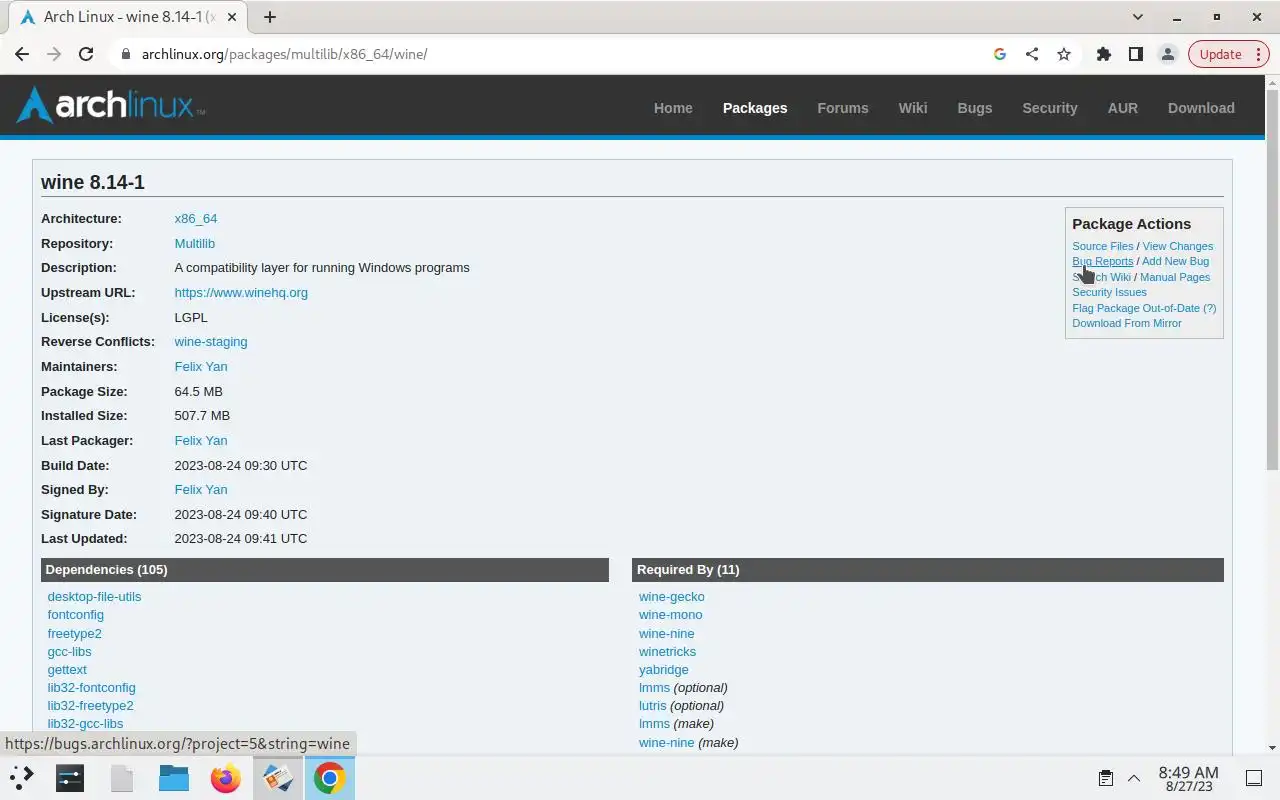
Task: Open the blank document taskbar icon
Action: click(x=122, y=777)
